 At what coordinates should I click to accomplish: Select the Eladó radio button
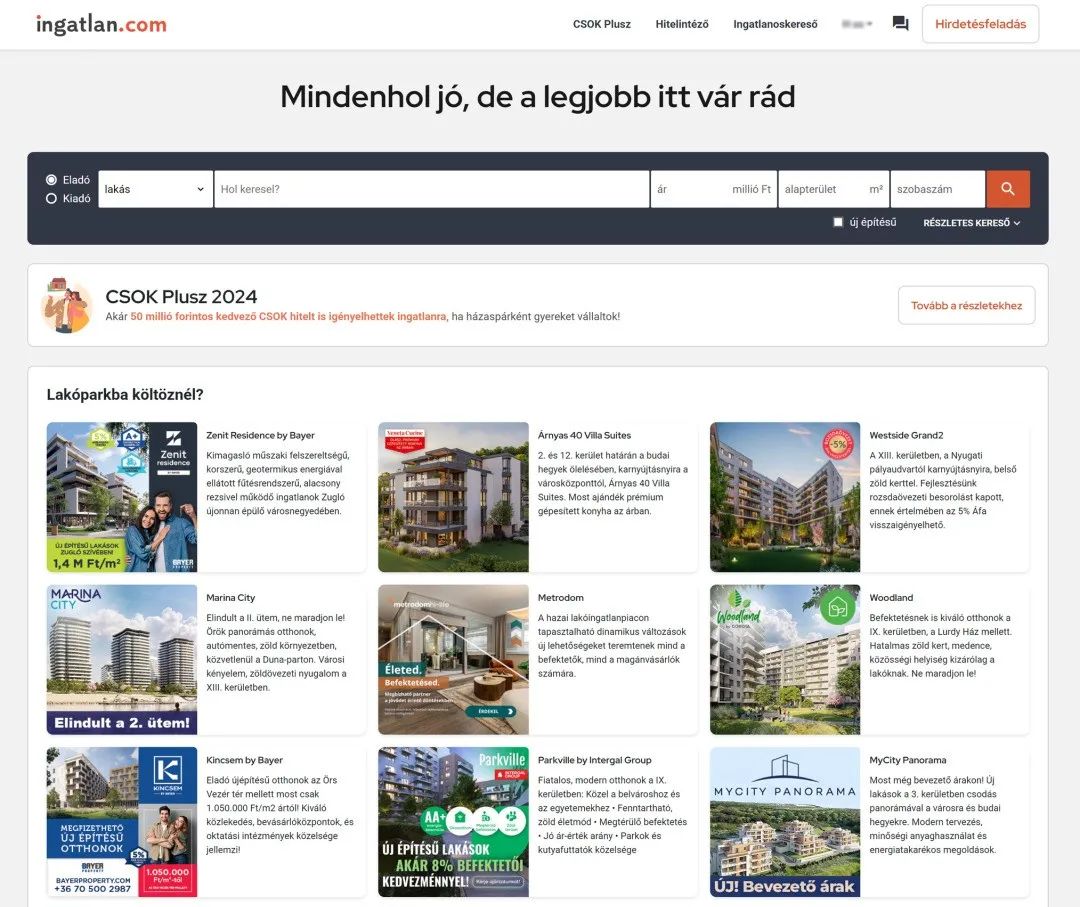coord(52,180)
